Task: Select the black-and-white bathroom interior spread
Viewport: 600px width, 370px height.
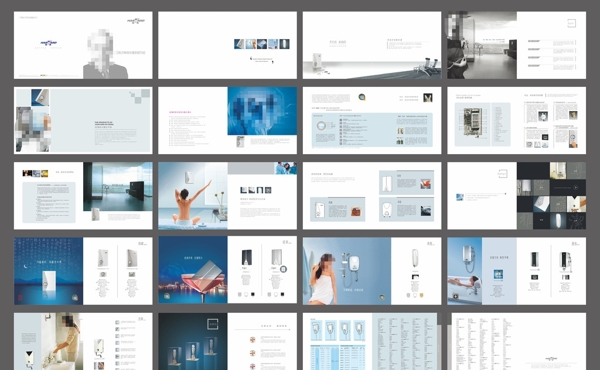Action: [x=517, y=45]
